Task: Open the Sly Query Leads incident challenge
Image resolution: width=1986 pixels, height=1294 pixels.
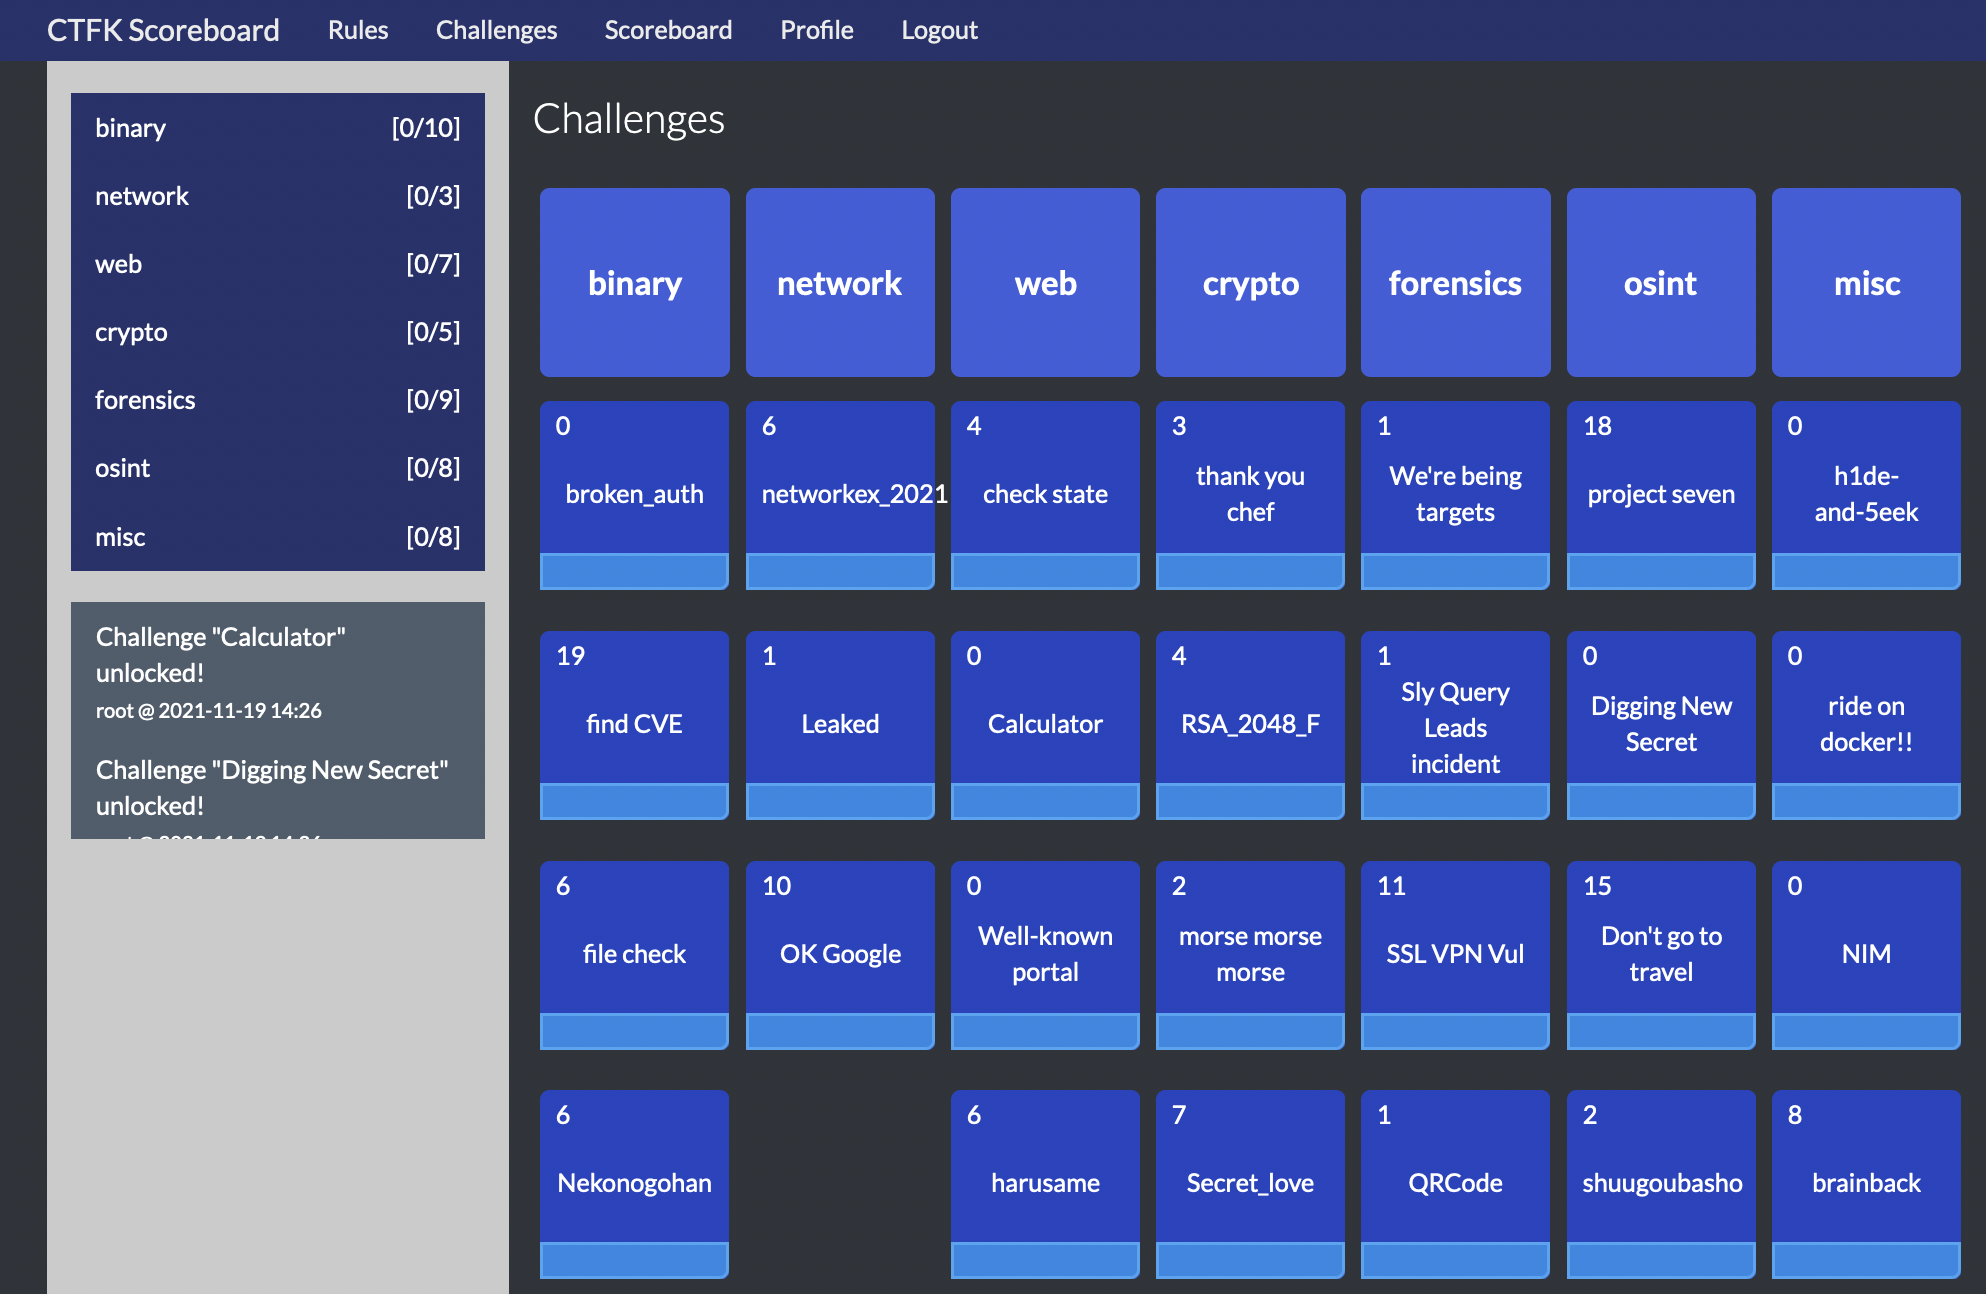Action: tap(1455, 727)
